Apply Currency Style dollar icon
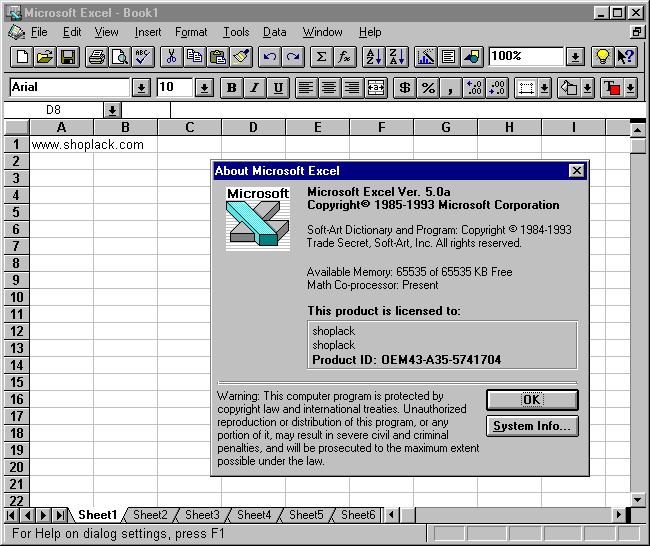Screen dimensions: 650x546 click(405, 88)
